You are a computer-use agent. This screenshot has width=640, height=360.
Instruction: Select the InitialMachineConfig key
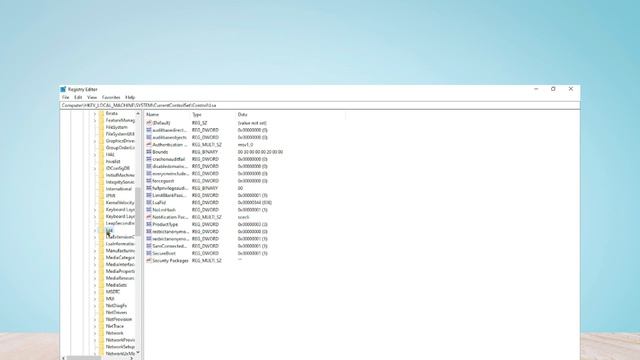pyautogui.click(x=120, y=175)
